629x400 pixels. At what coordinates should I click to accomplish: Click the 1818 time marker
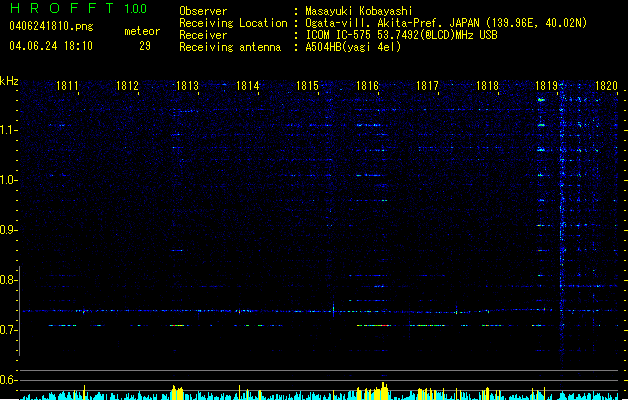[x=487, y=86]
